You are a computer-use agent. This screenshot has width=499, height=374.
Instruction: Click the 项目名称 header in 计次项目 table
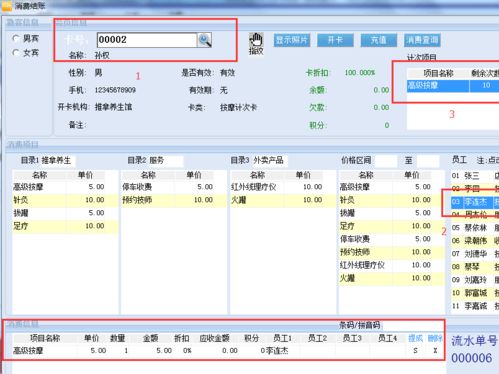tap(438, 73)
